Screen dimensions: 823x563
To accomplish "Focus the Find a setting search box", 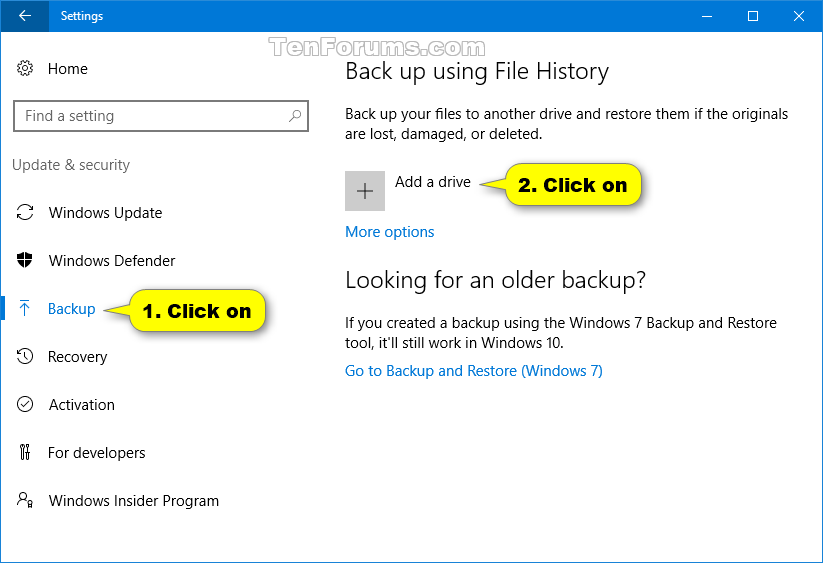I will (161, 115).
